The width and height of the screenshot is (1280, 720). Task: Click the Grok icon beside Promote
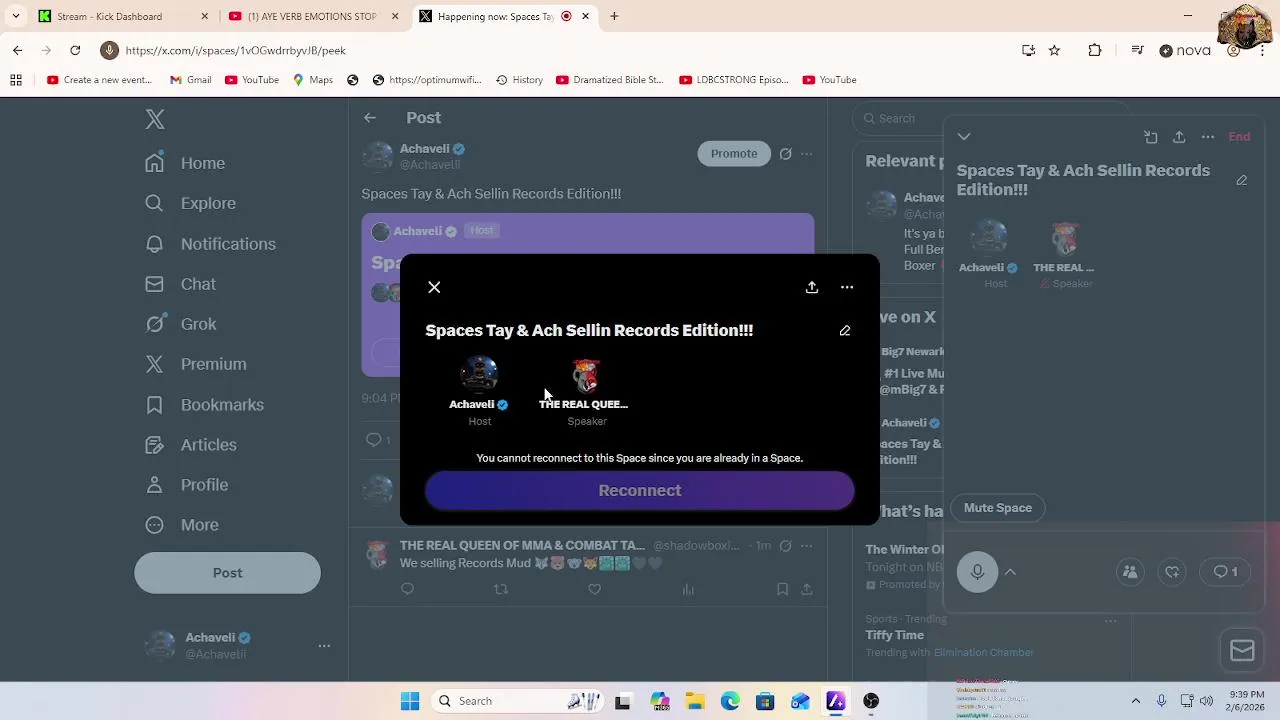(786, 154)
